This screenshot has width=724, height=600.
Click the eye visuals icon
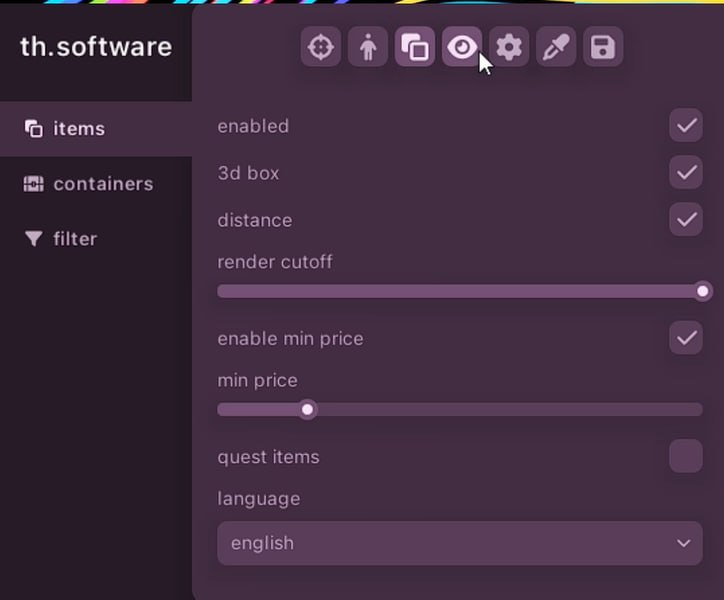click(x=461, y=47)
